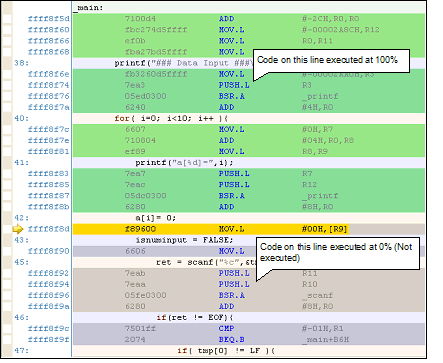This screenshot has width=443, height=363.
Task: Select the PUSH.L R7 instruction line
Action: tap(249, 174)
